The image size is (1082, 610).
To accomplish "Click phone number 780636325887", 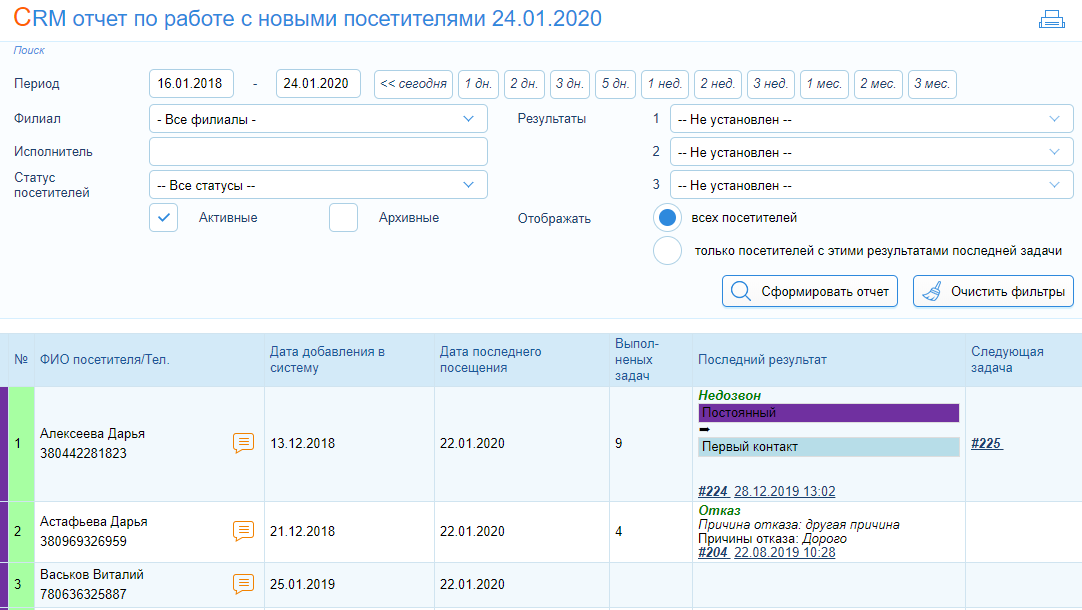I will [x=83, y=594].
